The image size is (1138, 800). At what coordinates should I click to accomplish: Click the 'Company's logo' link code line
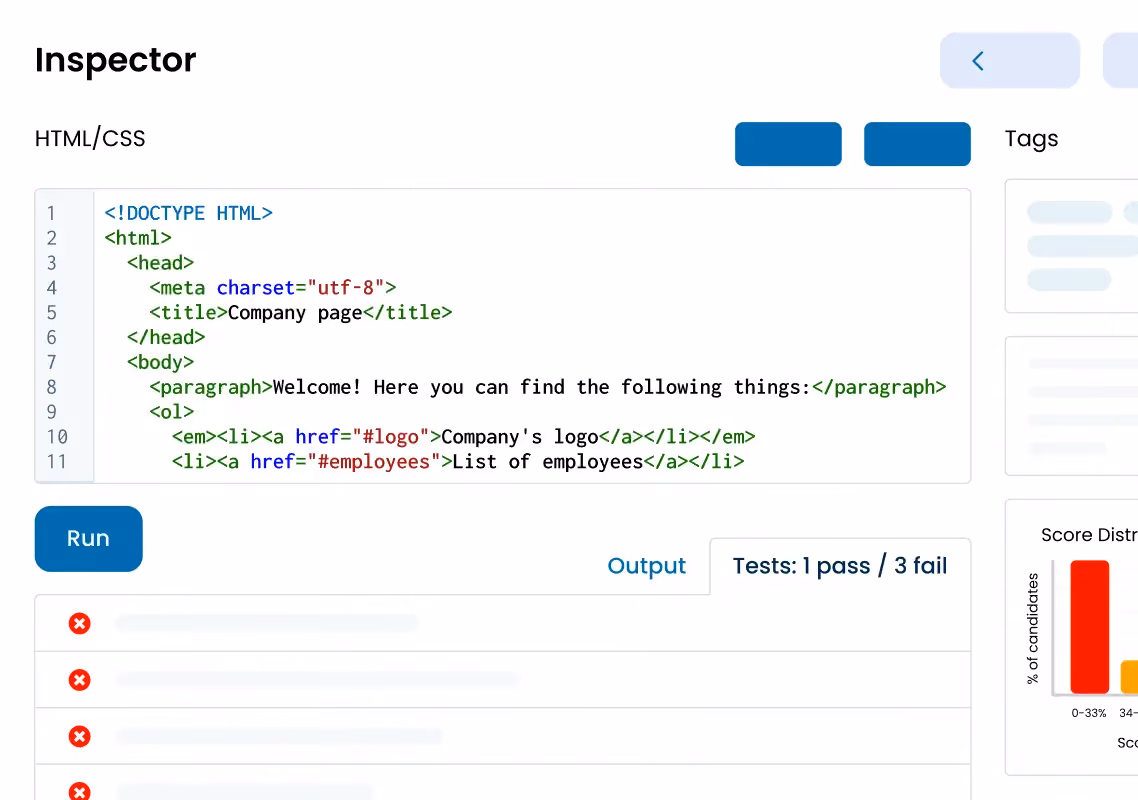(464, 437)
